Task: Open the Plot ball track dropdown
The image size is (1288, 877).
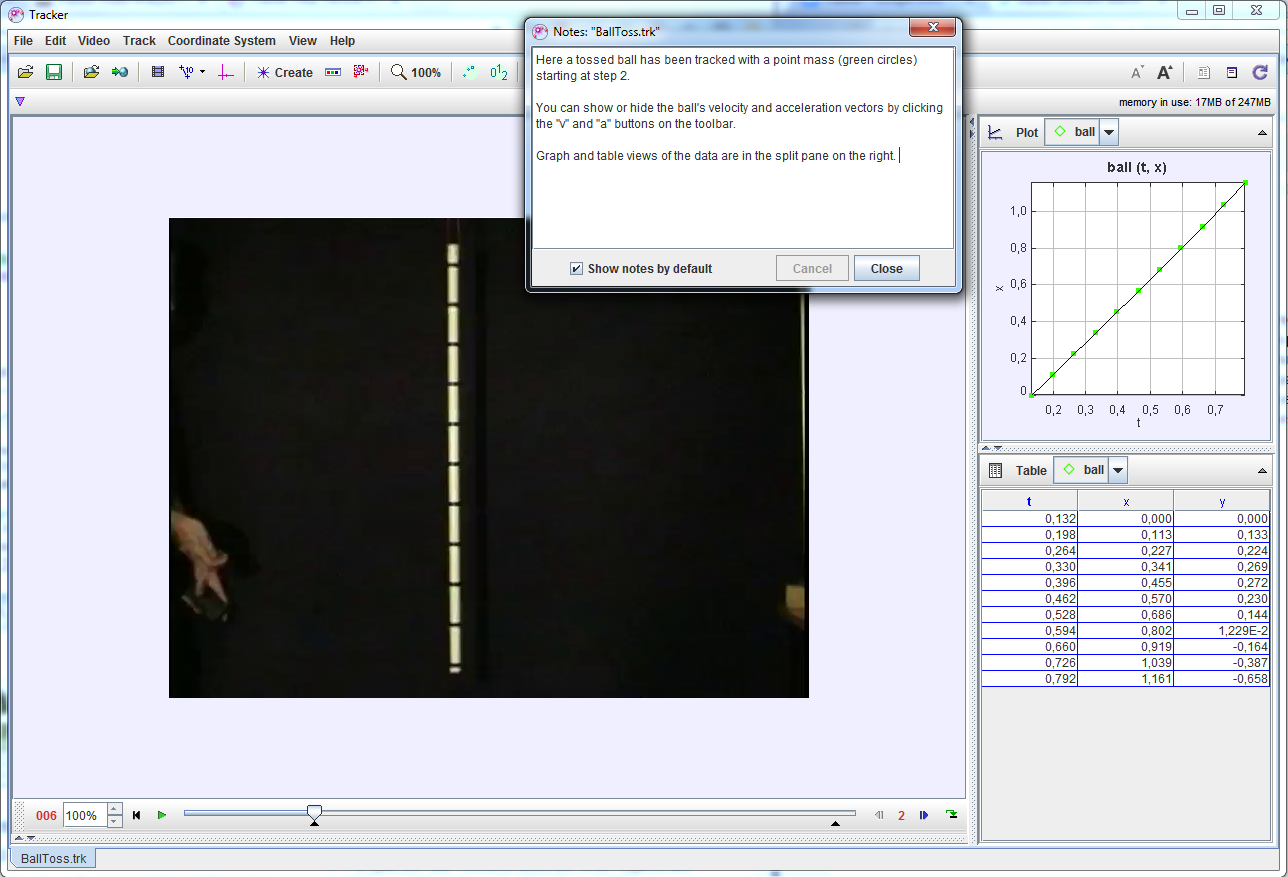Action: [x=1109, y=132]
